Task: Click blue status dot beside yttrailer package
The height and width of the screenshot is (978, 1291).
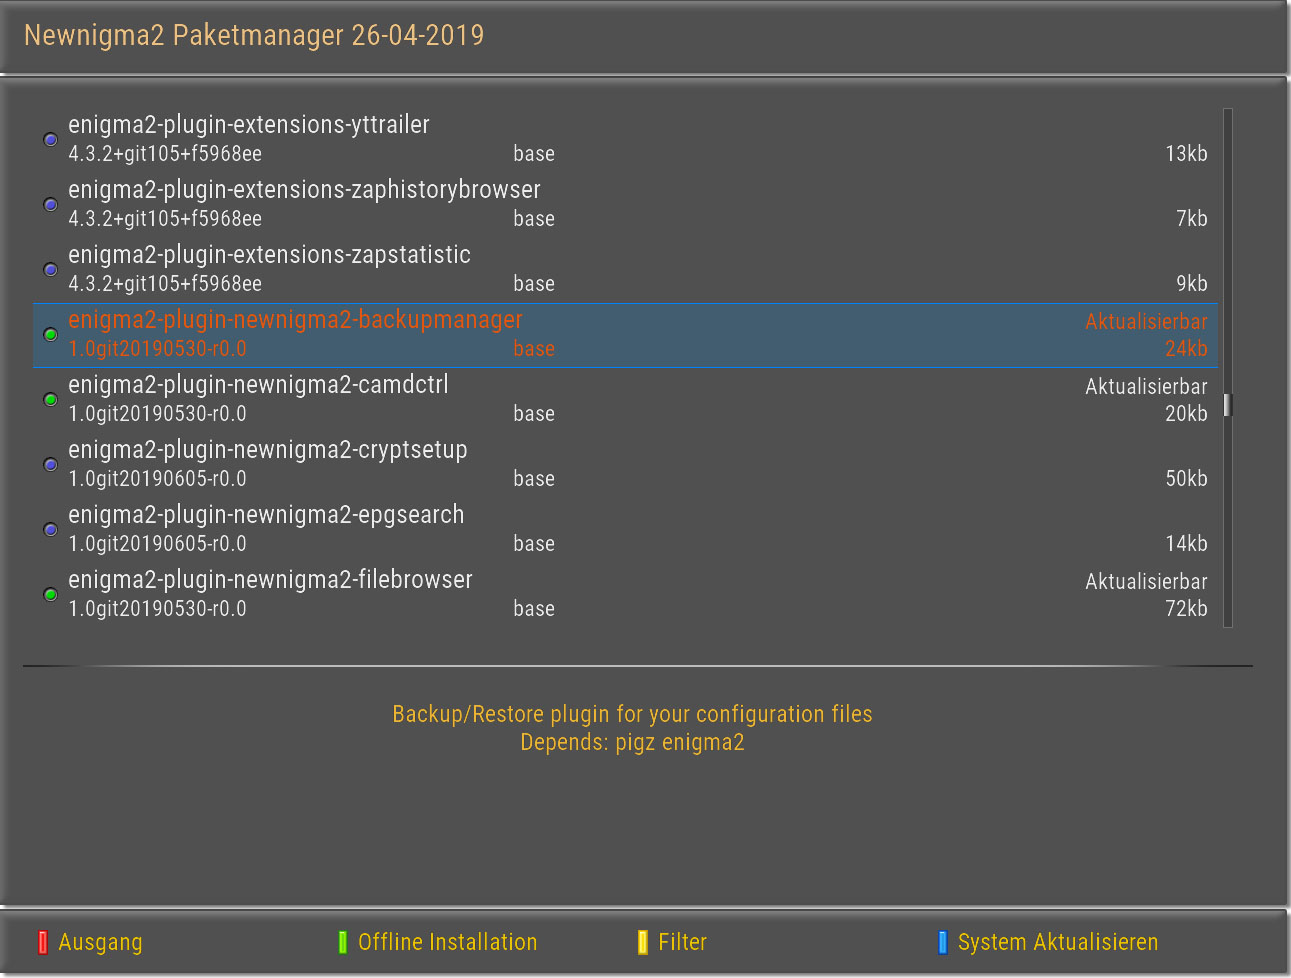Action: point(51,140)
